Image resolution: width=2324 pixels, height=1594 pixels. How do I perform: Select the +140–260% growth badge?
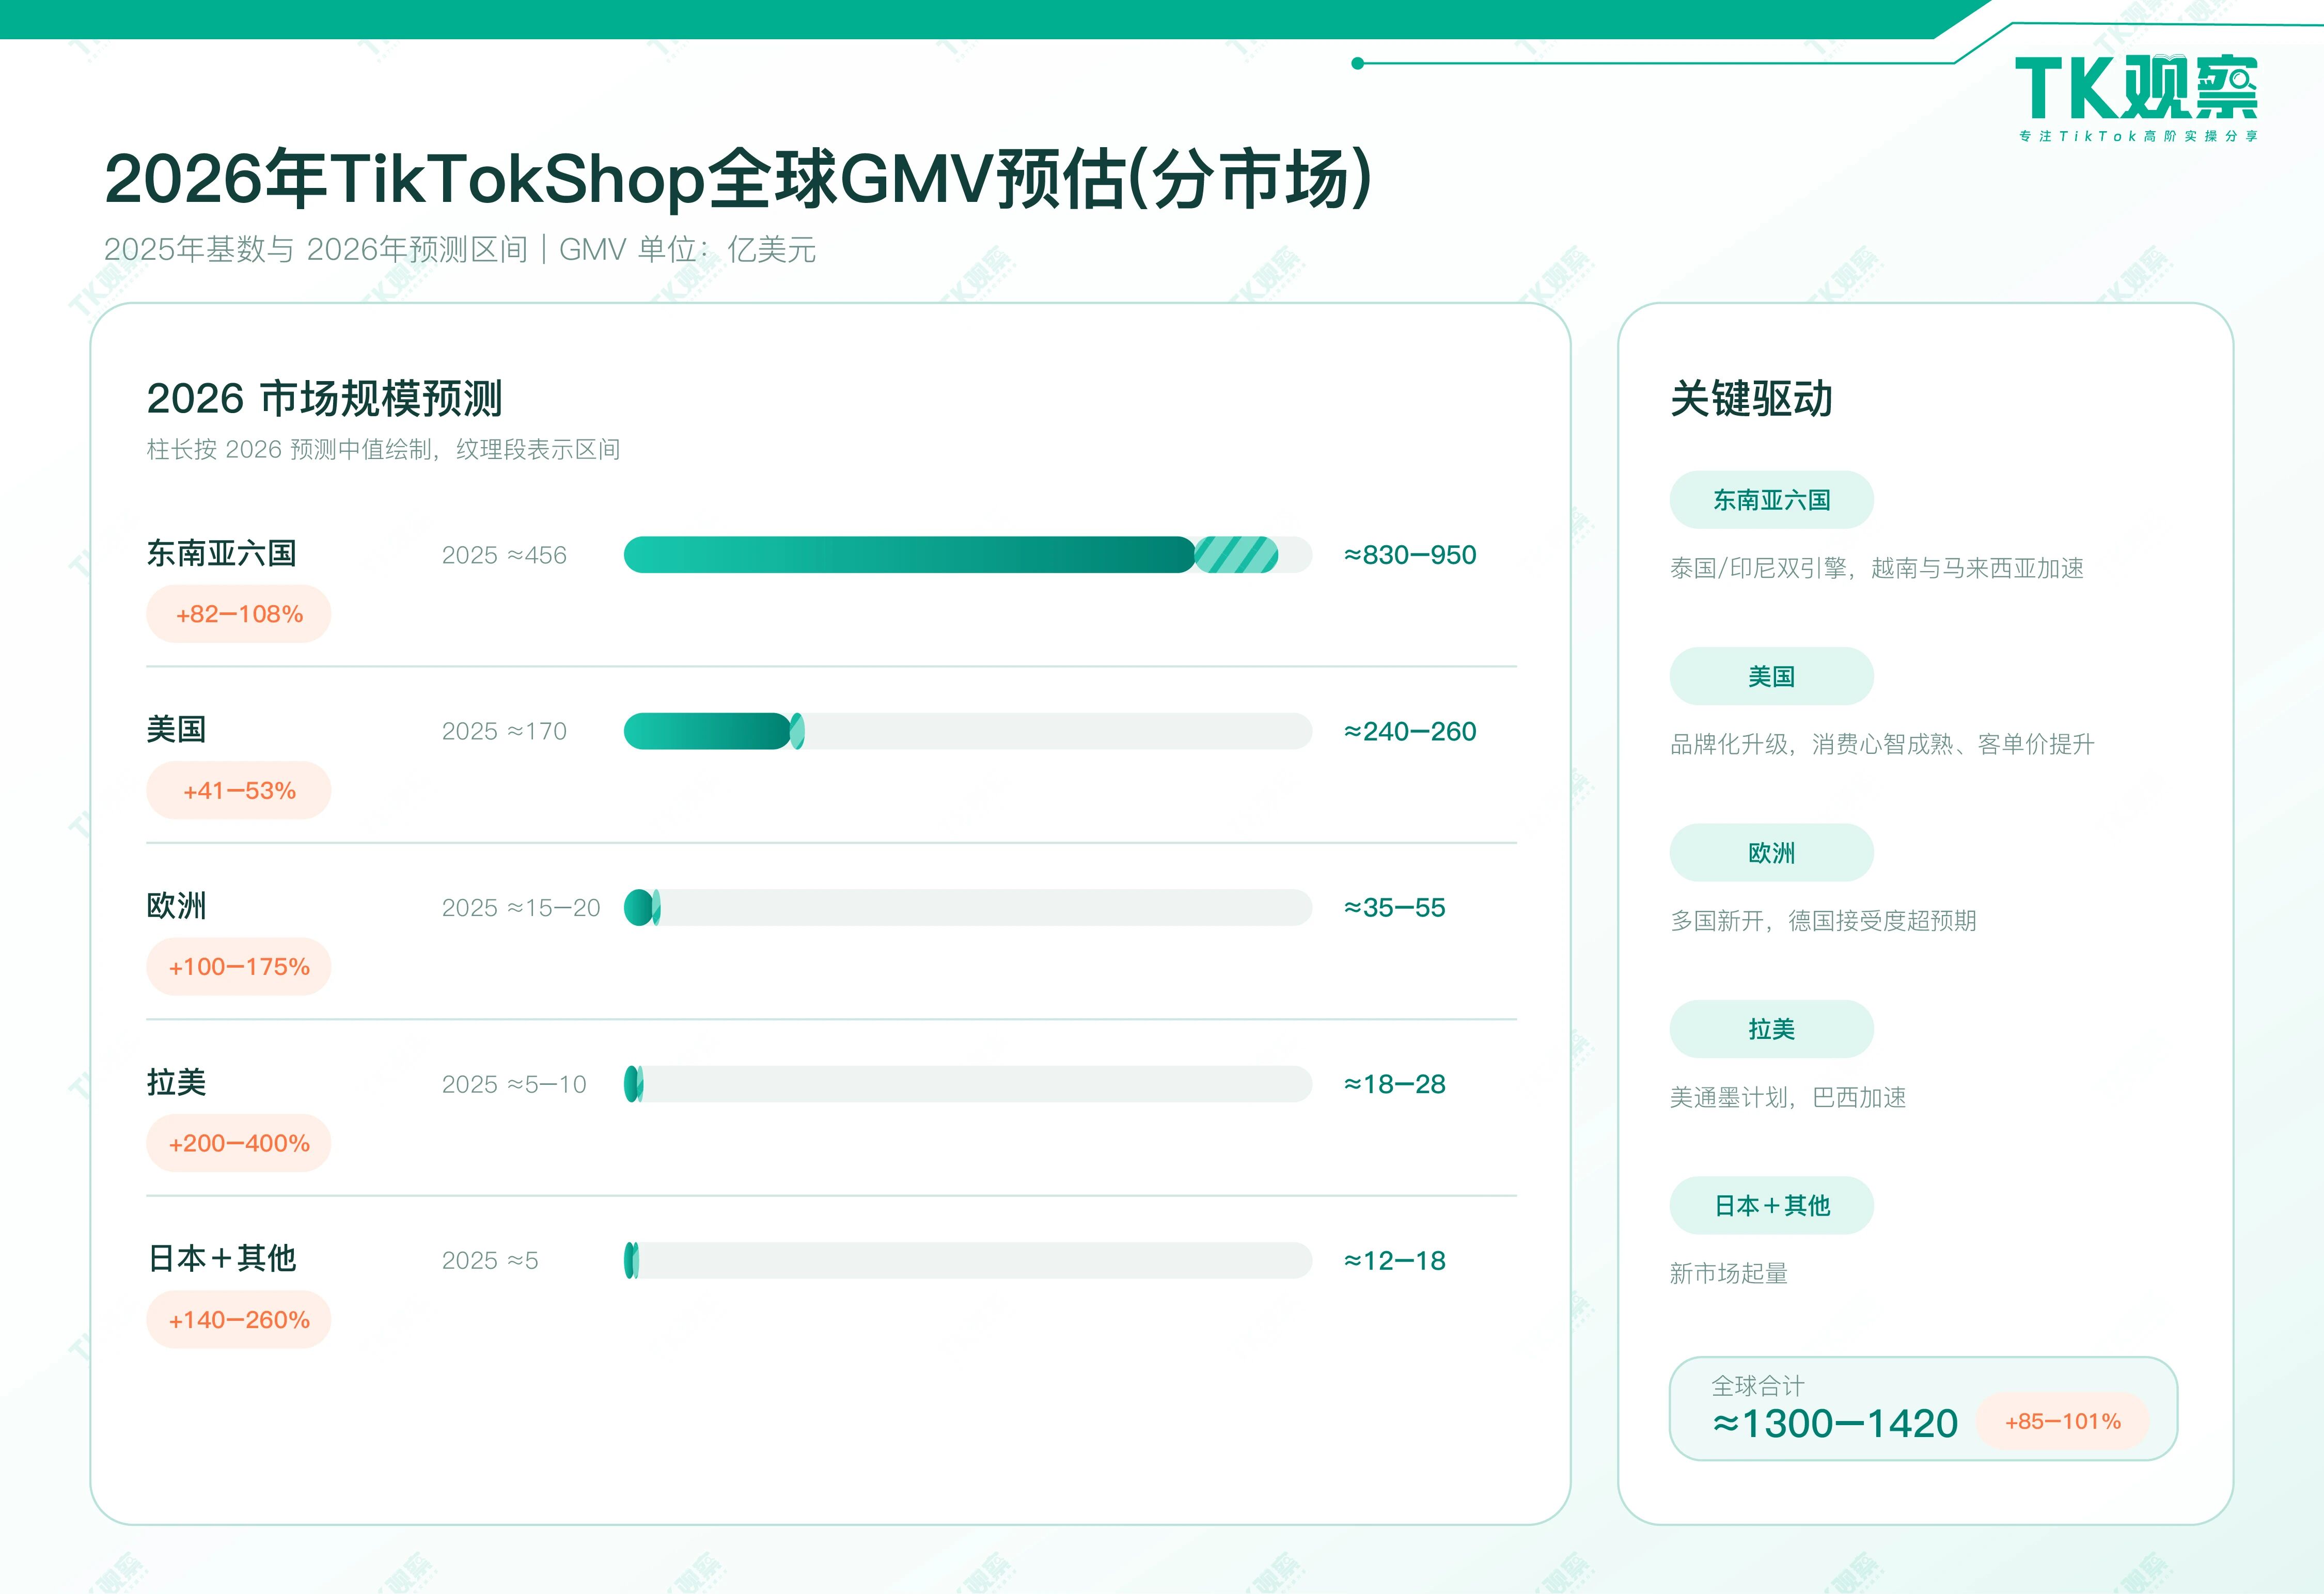239,1320
